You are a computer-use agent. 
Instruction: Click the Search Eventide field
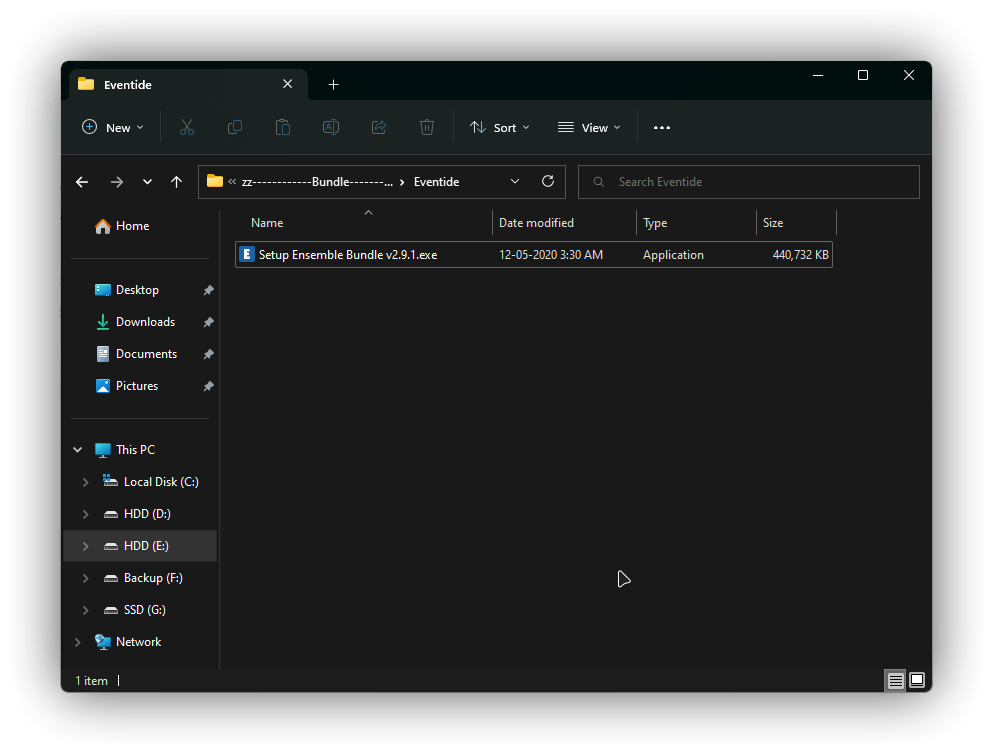click(x=749, y=182)
